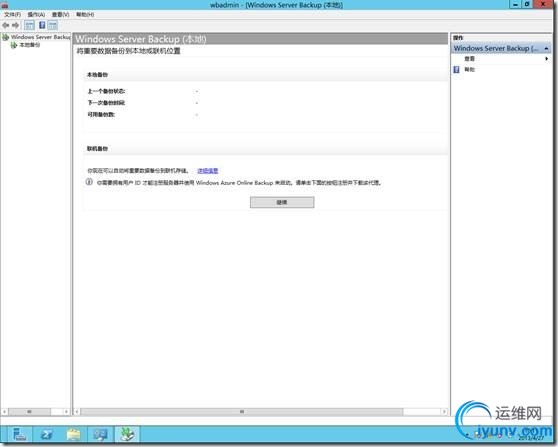Click the blue Help icon in the toolbar
The image size is (558, 447).
(x=42, y=25)
